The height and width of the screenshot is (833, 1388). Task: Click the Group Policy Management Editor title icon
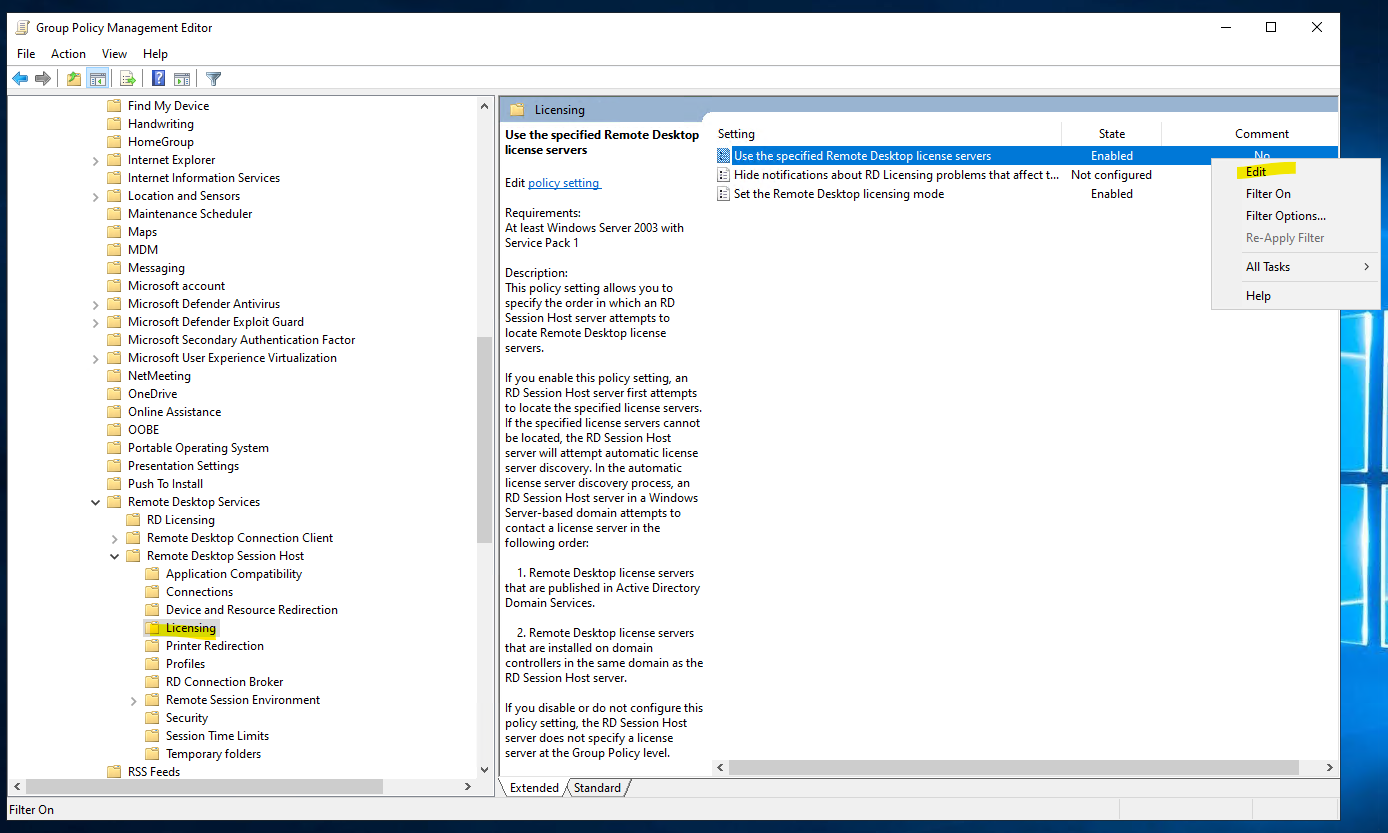[22, 27]
